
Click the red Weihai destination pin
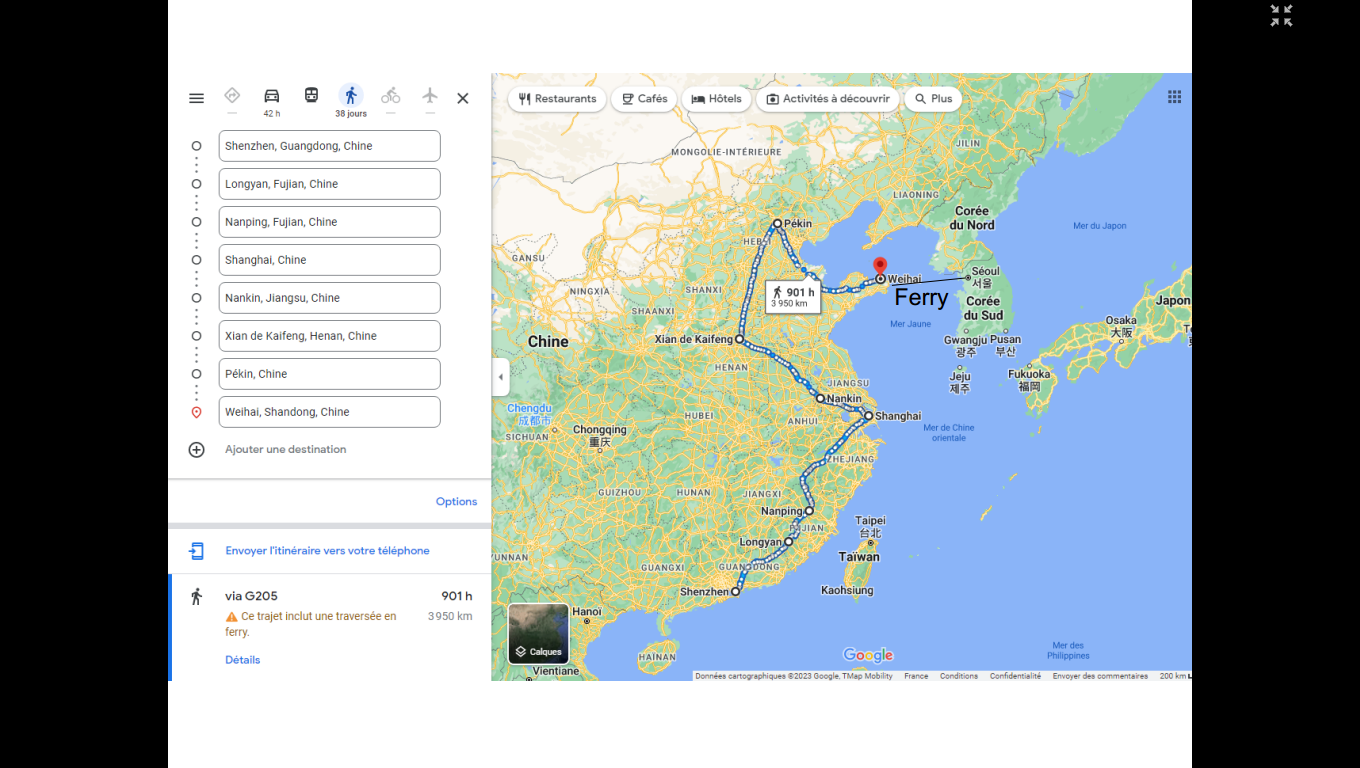click(x=880, y=267)
